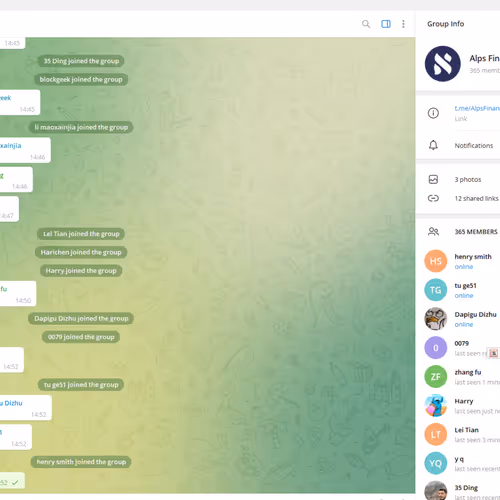This screenshot has width=500, height=500.
Task: Click the info circle icon beside the link
Action: coord(433,113)
